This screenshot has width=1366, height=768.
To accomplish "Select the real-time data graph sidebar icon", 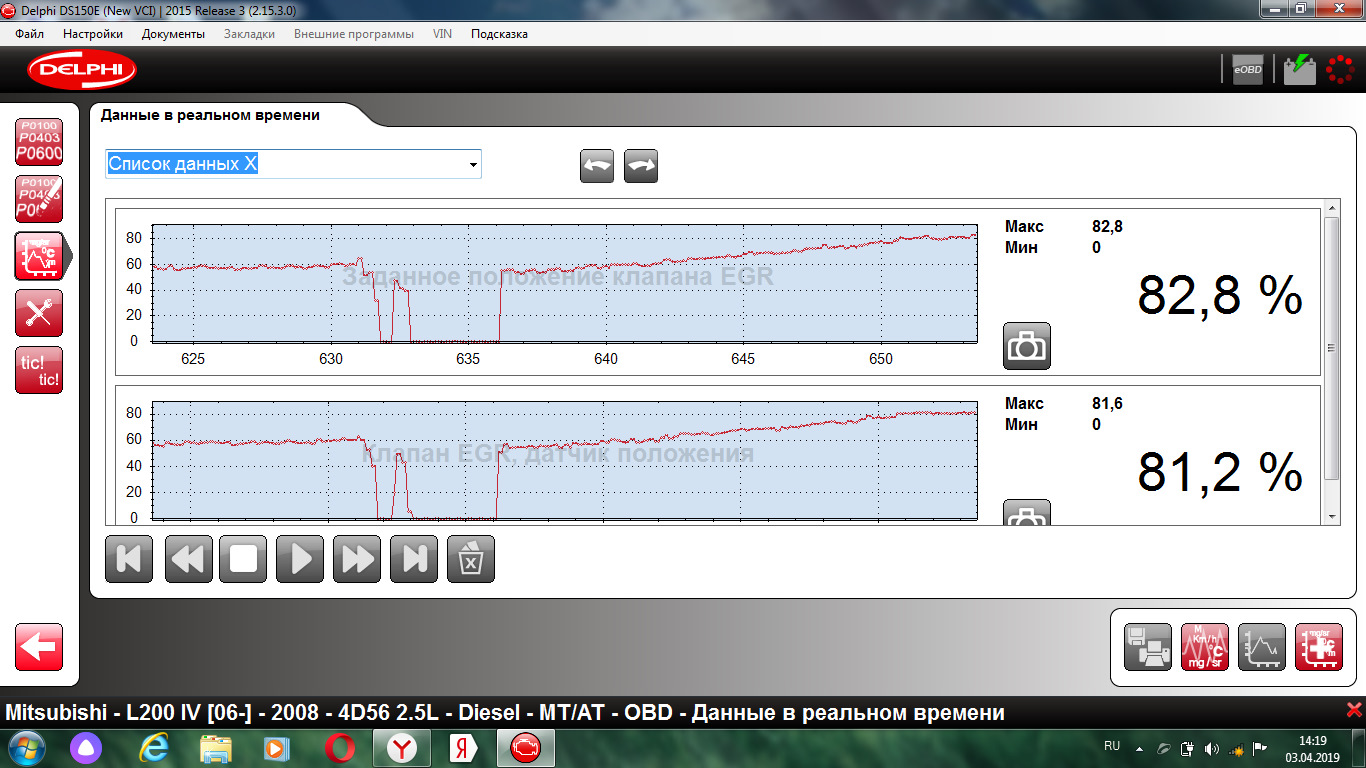I will click(39, 256).
